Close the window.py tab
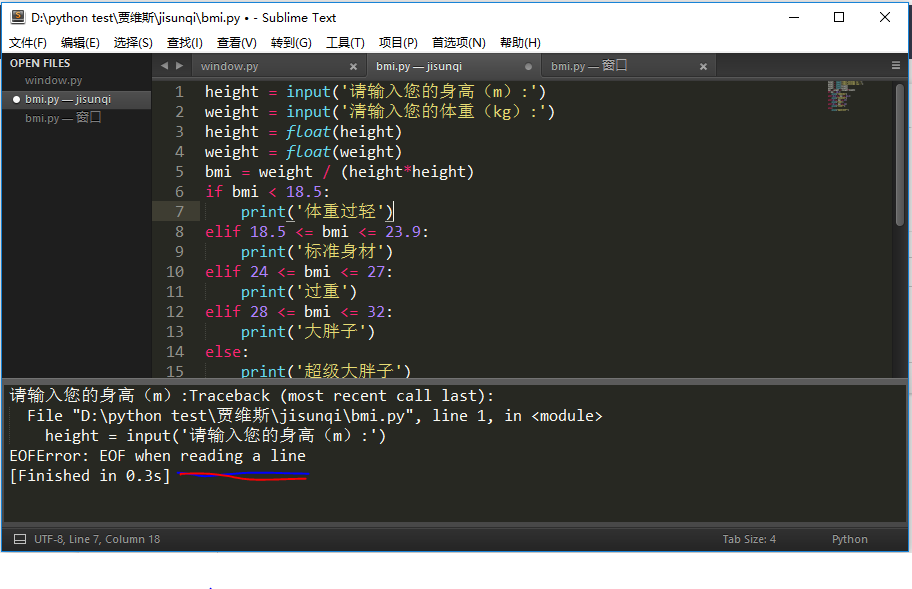The image size is (912, 589). coord(353,67)
